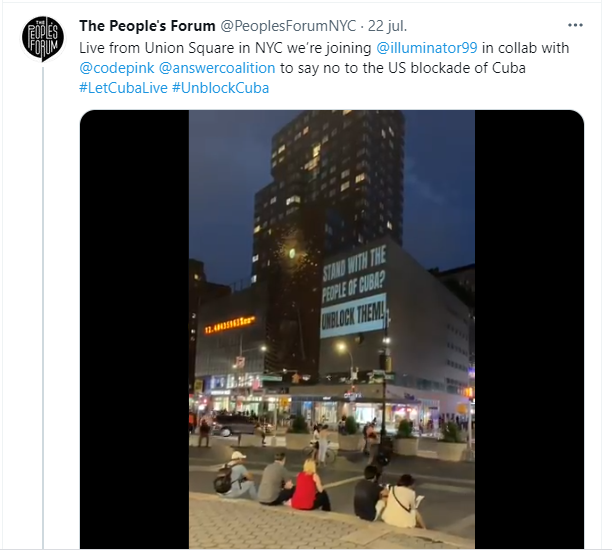Click the black right letterbox area of the video
Screen dimensions: 612x552
[529, 329]
